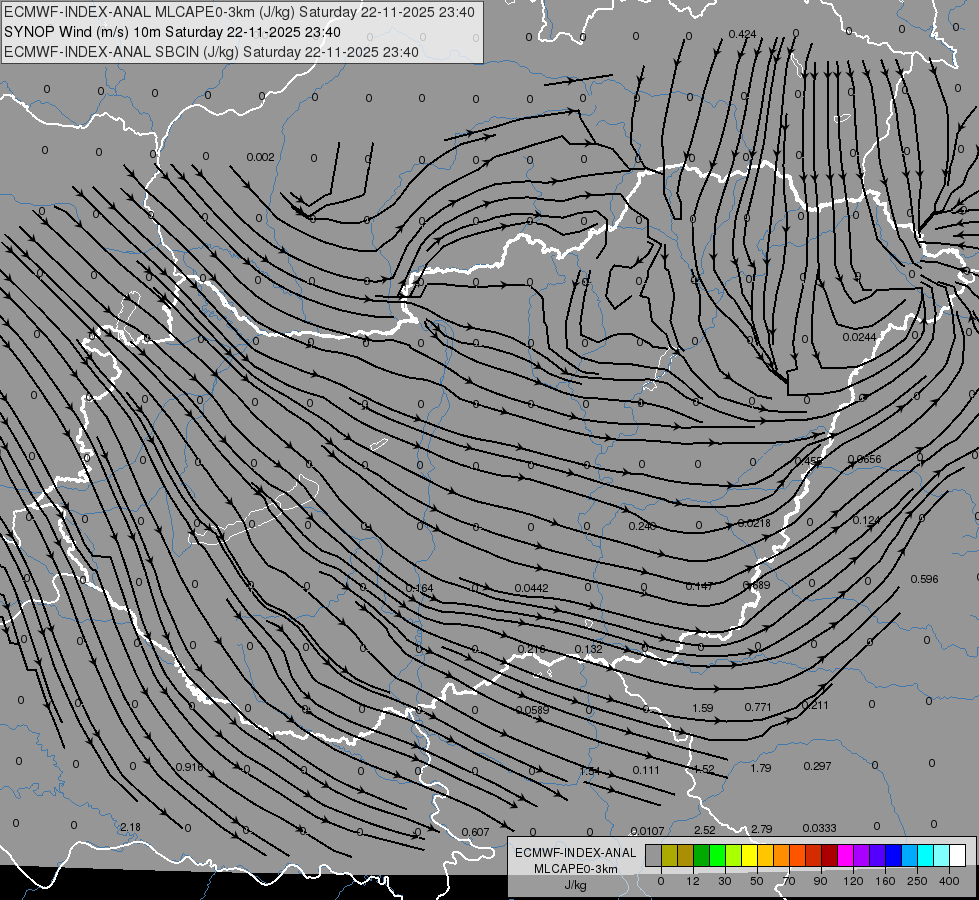Click the legend tick value 90

(820, 881)
